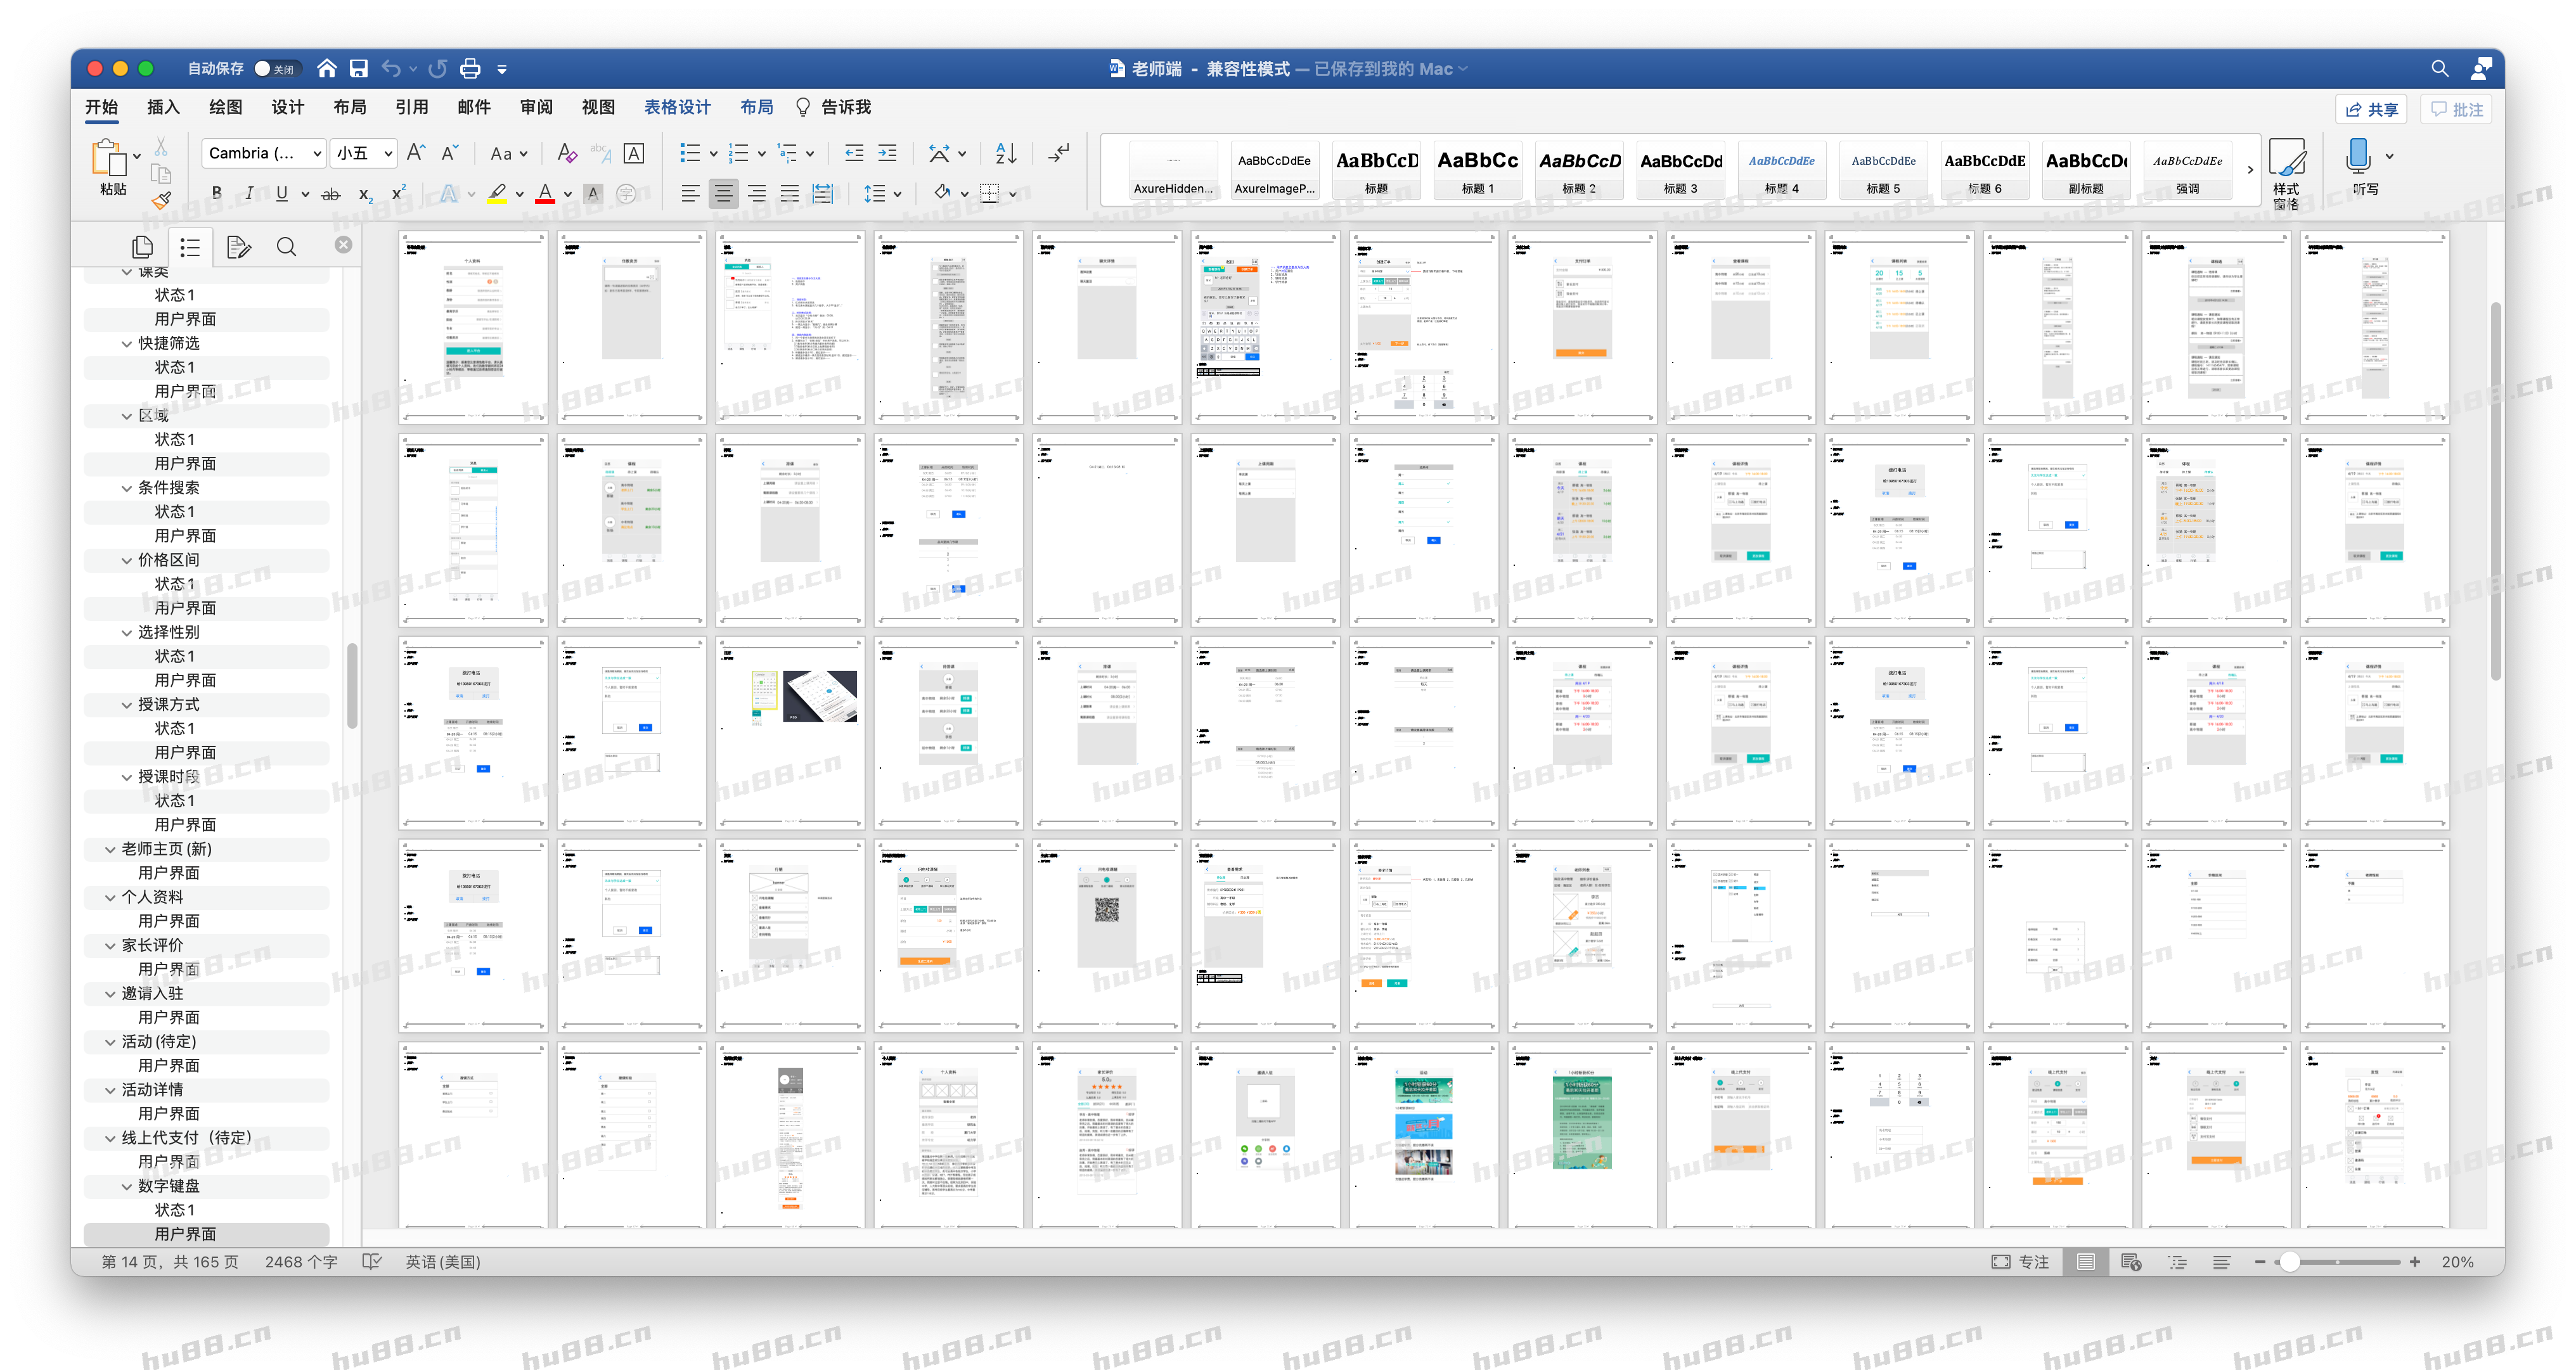Toggle italic formatting
This screenshot has width=2576, height=1370.
pyautogui.click(x=249, y=193)
